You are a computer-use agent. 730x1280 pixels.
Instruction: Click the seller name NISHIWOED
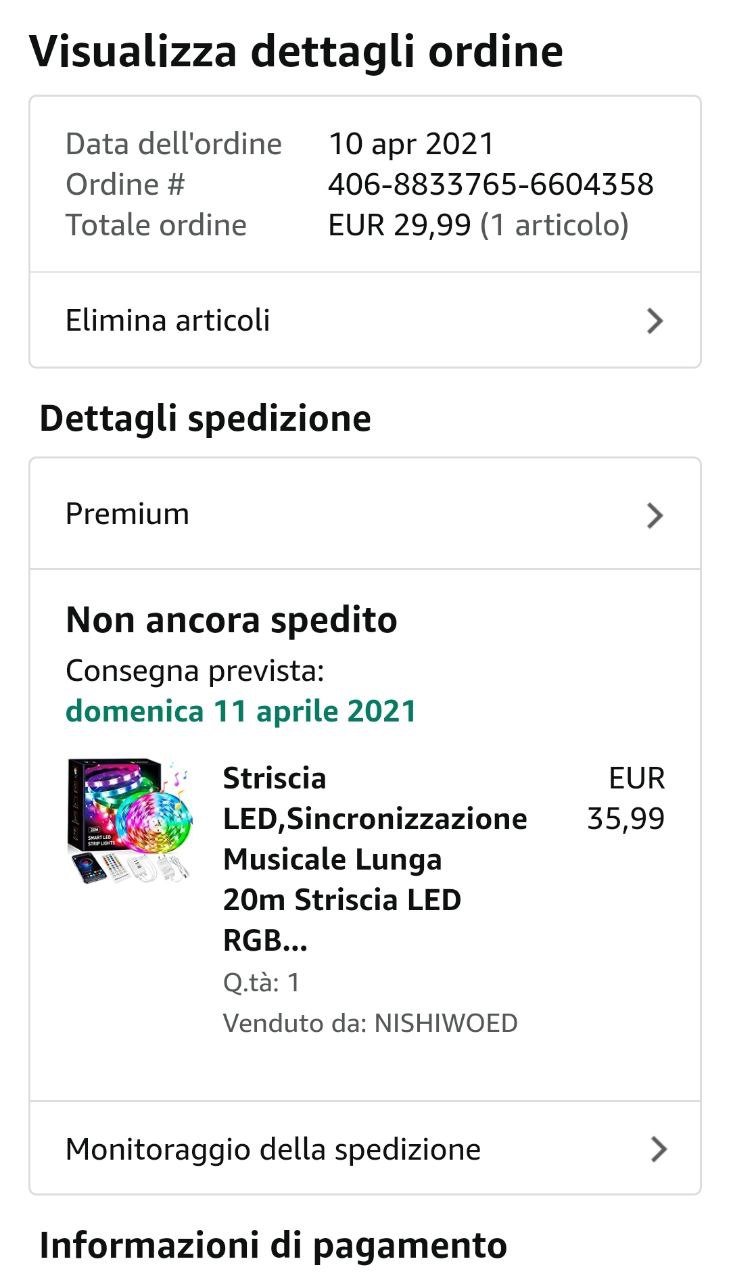click(x=446, y=1023)
